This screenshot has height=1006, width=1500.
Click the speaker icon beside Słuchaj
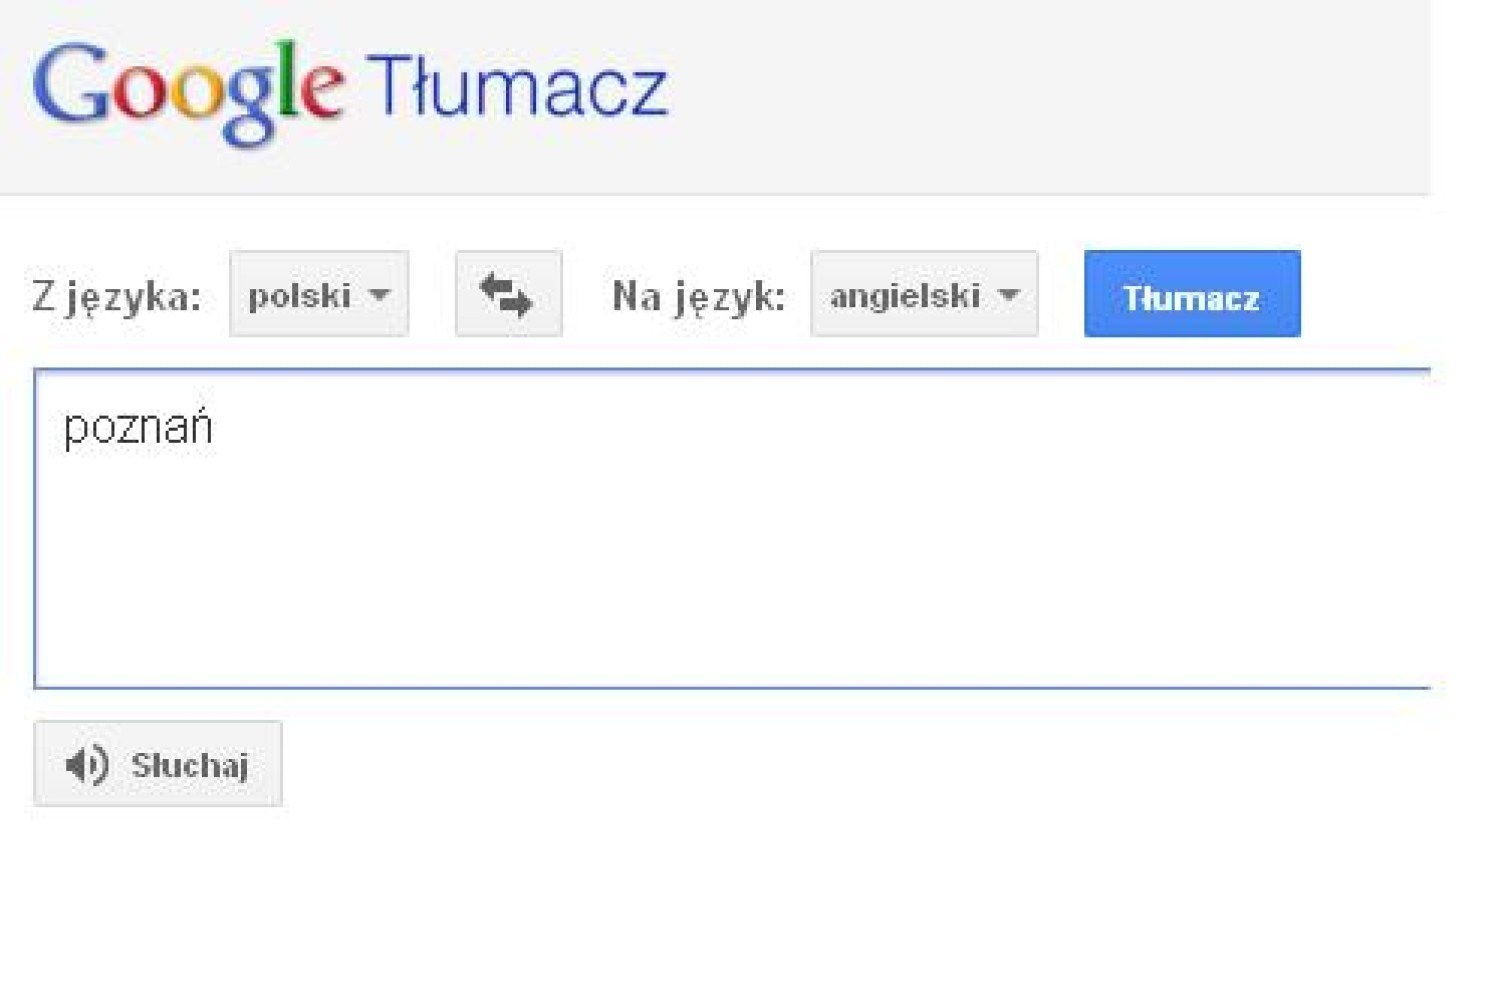(x=87, y=765)
